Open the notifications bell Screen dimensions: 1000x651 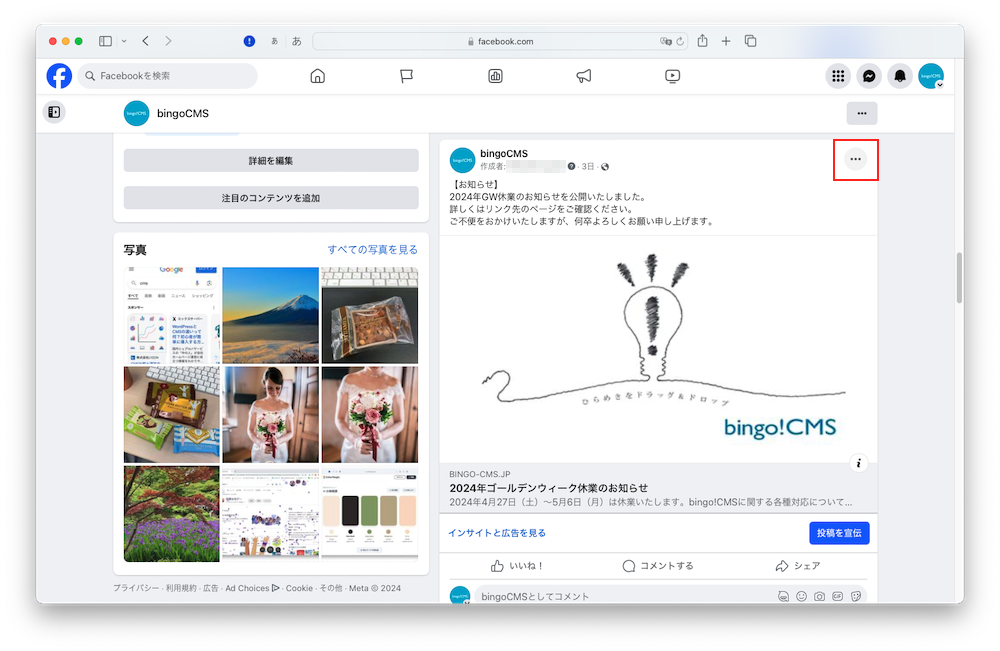900,76
